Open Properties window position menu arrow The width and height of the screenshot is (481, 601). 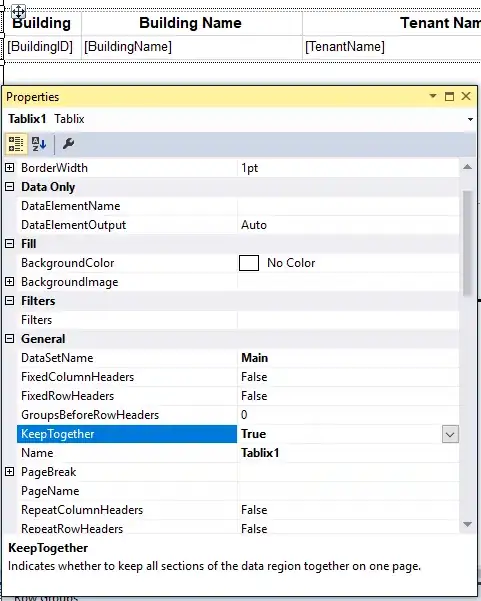[x=433, y=96]
